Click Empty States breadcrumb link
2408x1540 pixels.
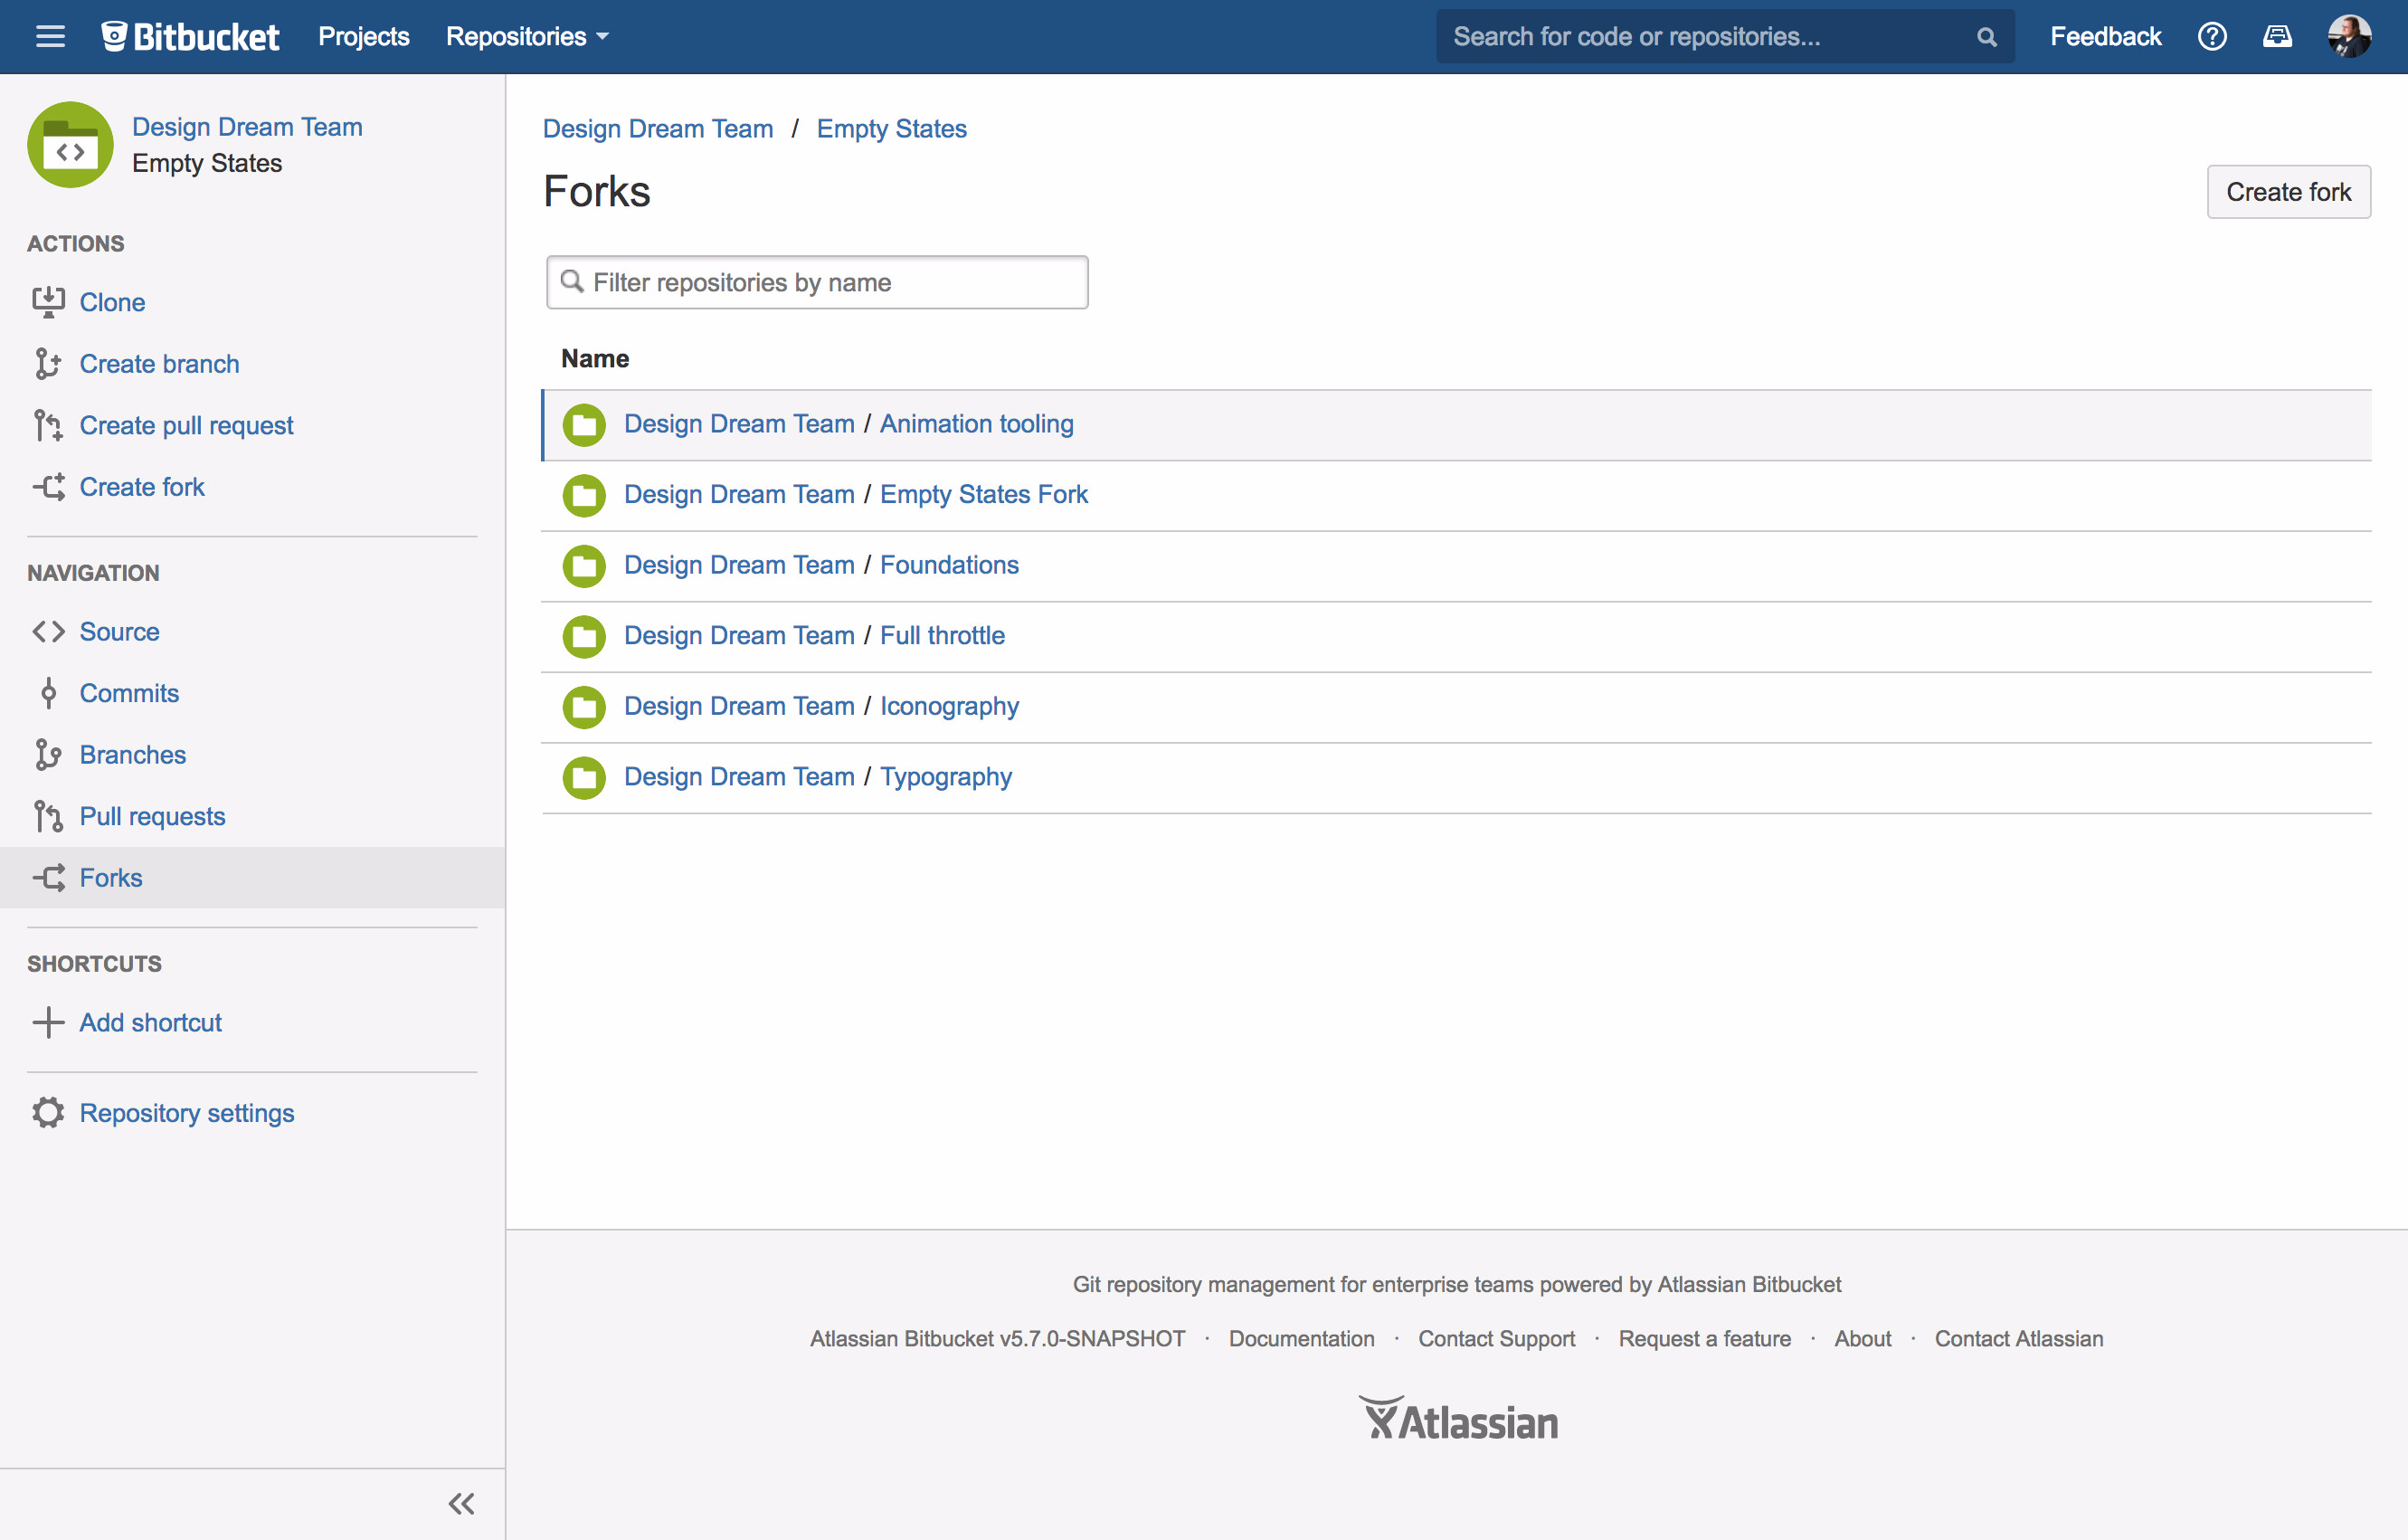(891, 129)
